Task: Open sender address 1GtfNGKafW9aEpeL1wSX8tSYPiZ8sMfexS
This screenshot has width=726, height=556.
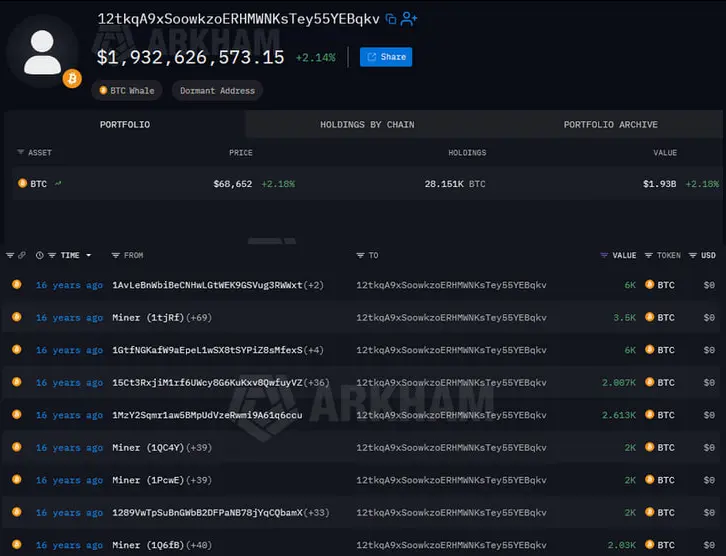Action: [207, 350]
